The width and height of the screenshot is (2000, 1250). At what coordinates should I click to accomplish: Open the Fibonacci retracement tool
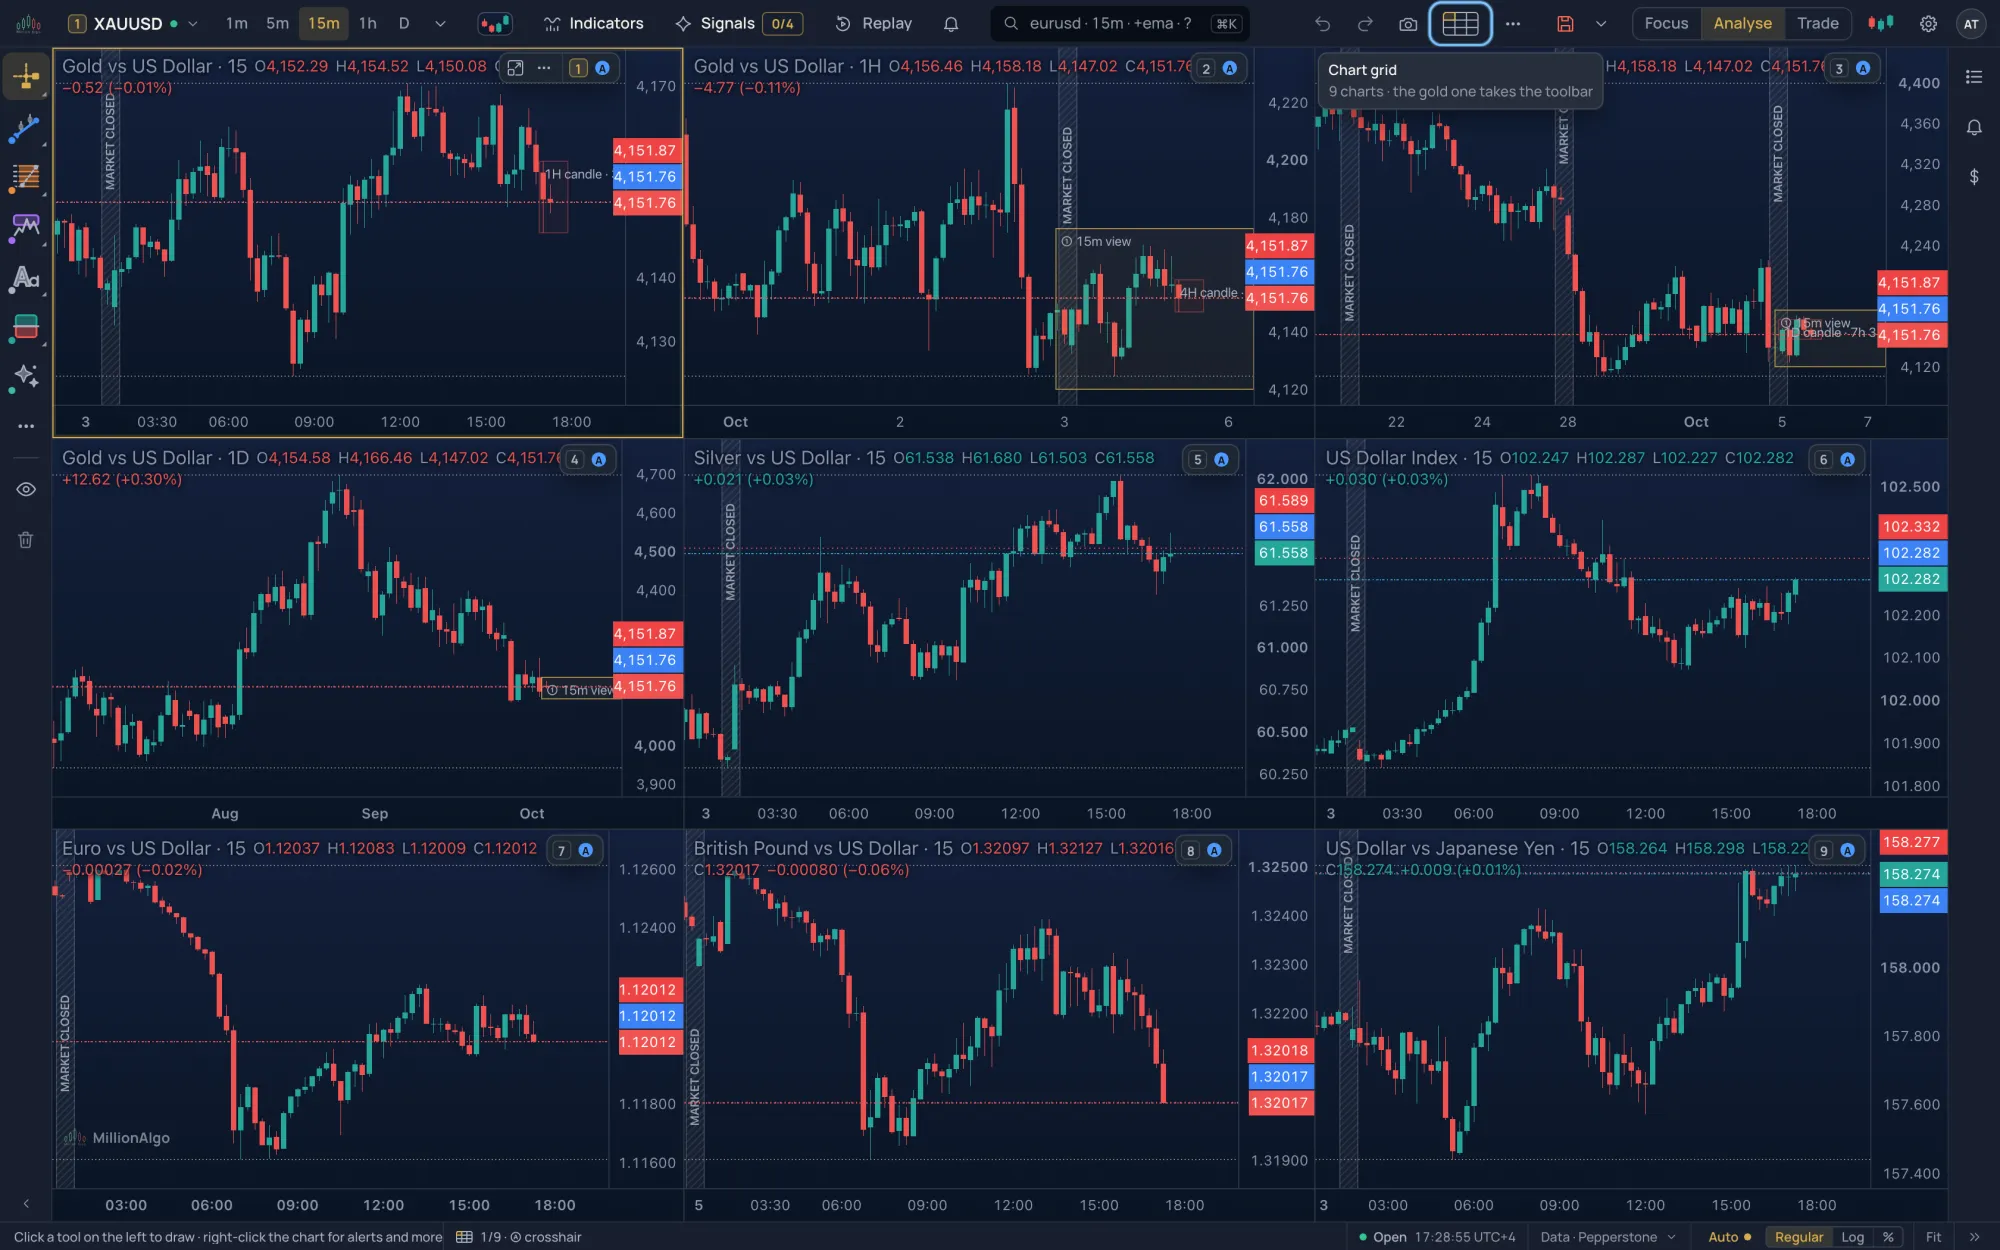(x=26, y=178)
